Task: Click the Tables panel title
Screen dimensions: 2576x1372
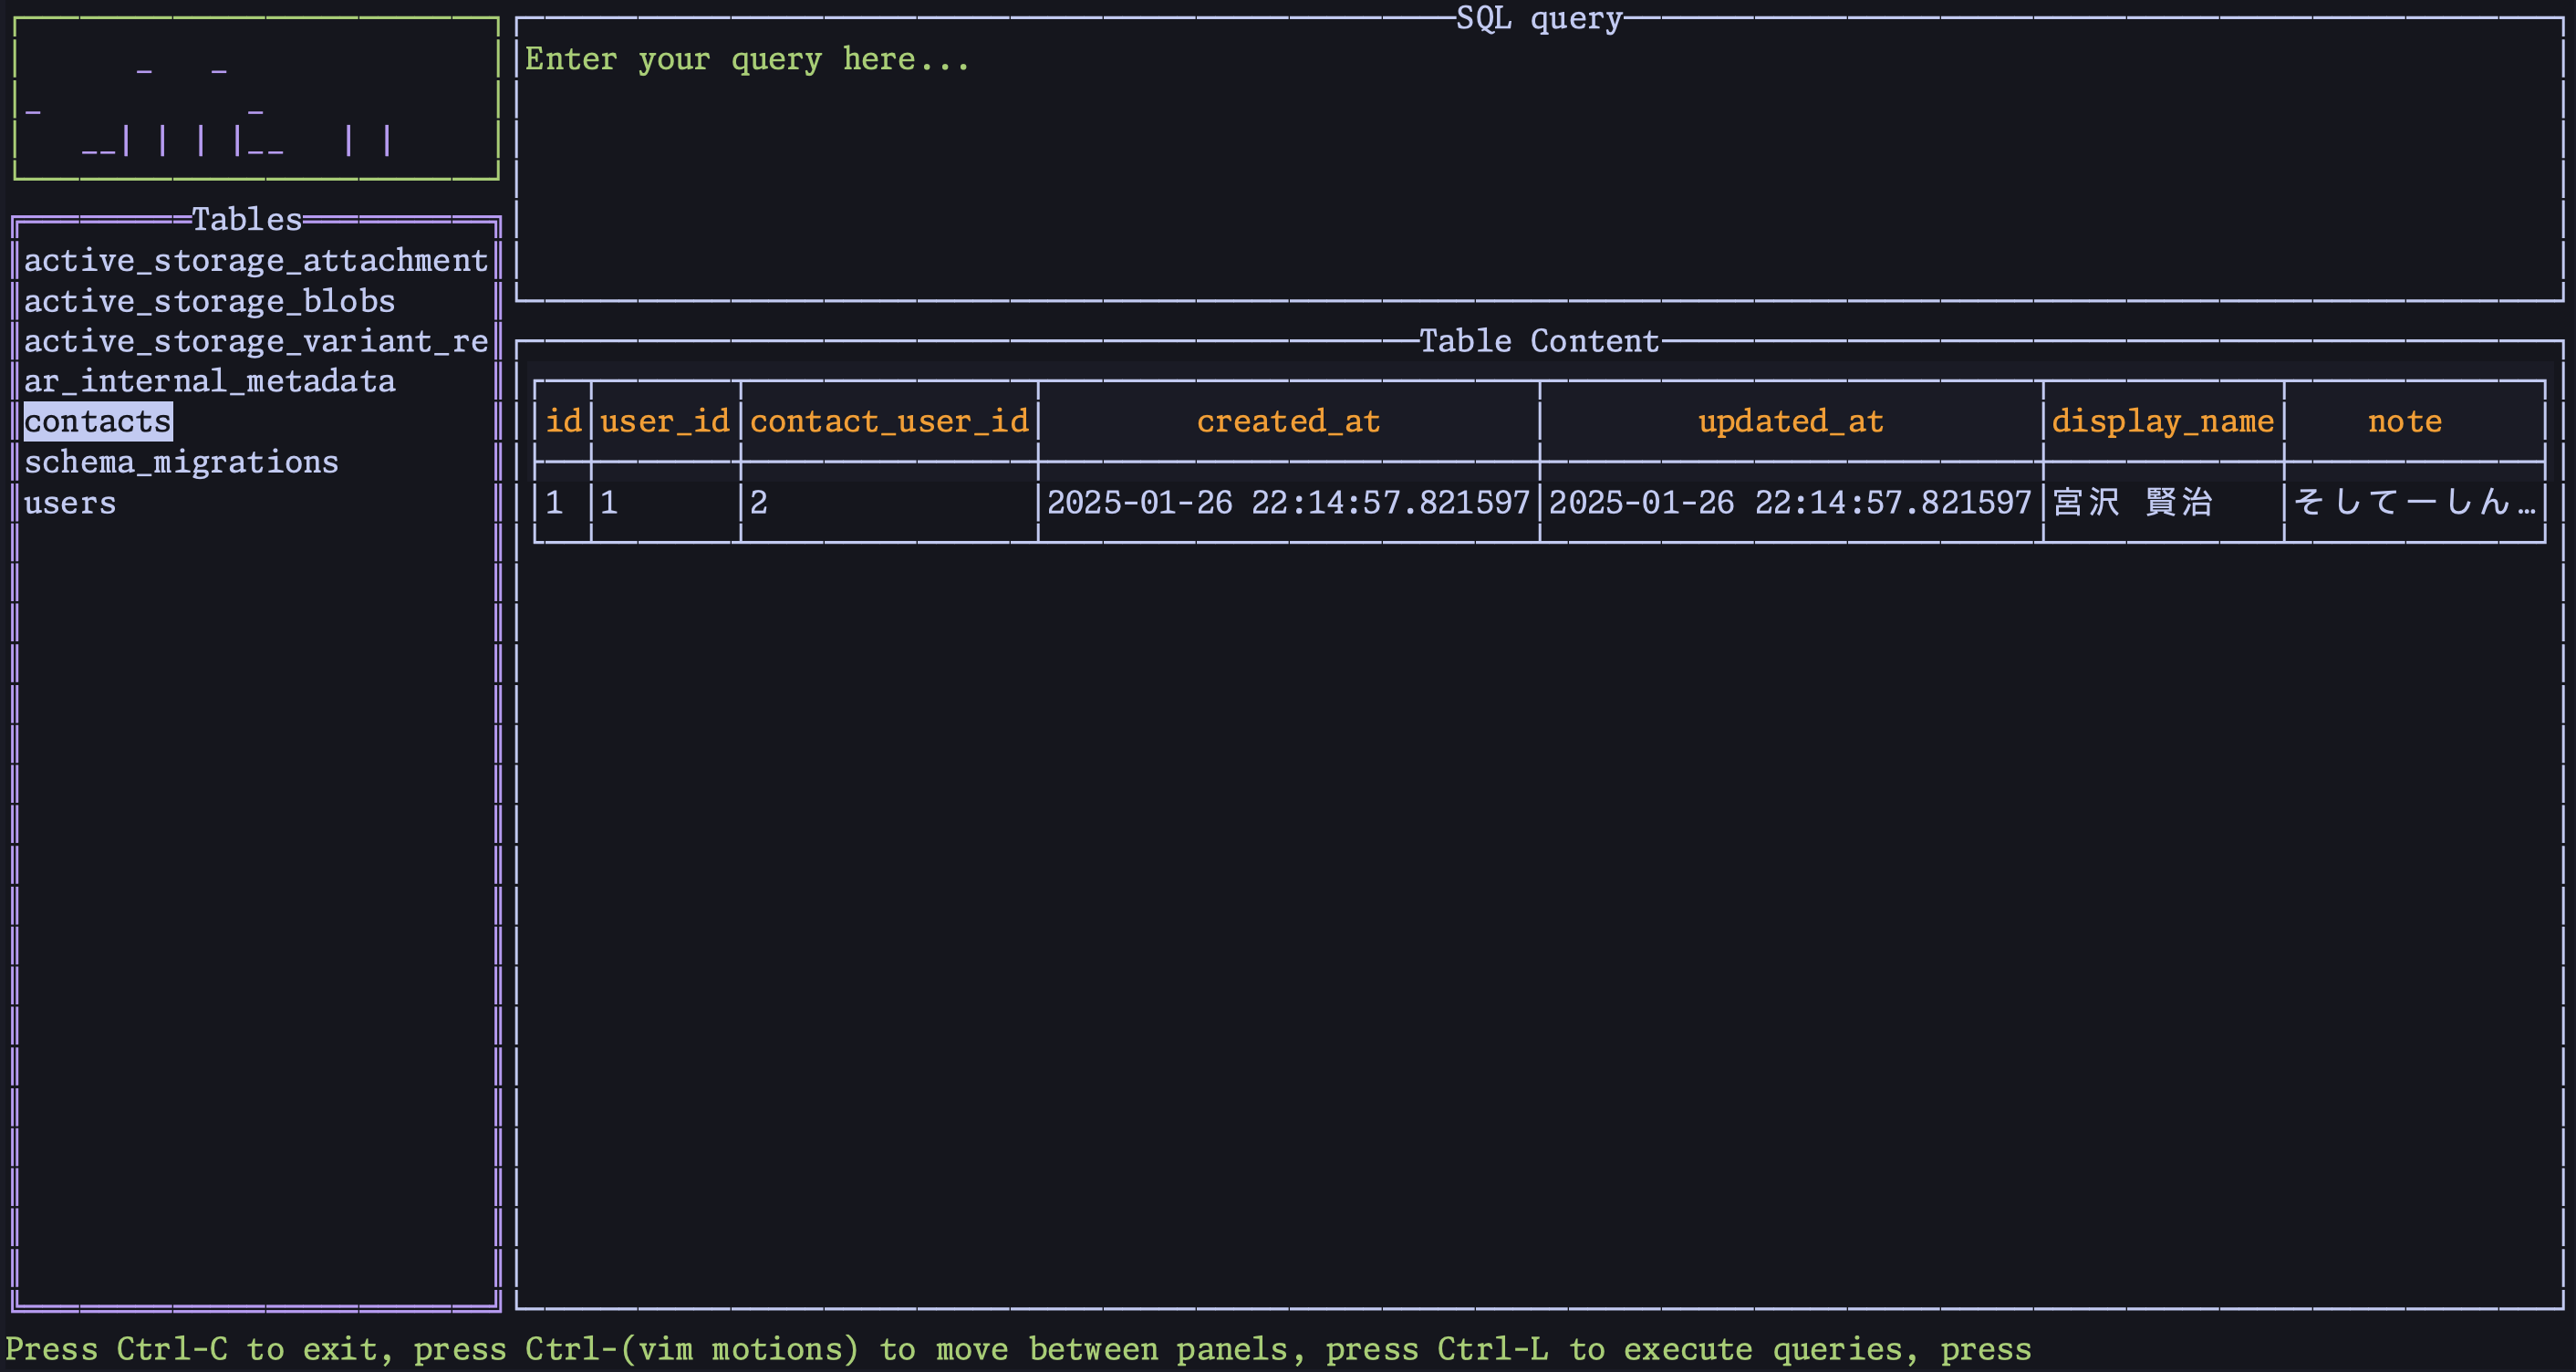Action: pos(246,219)
